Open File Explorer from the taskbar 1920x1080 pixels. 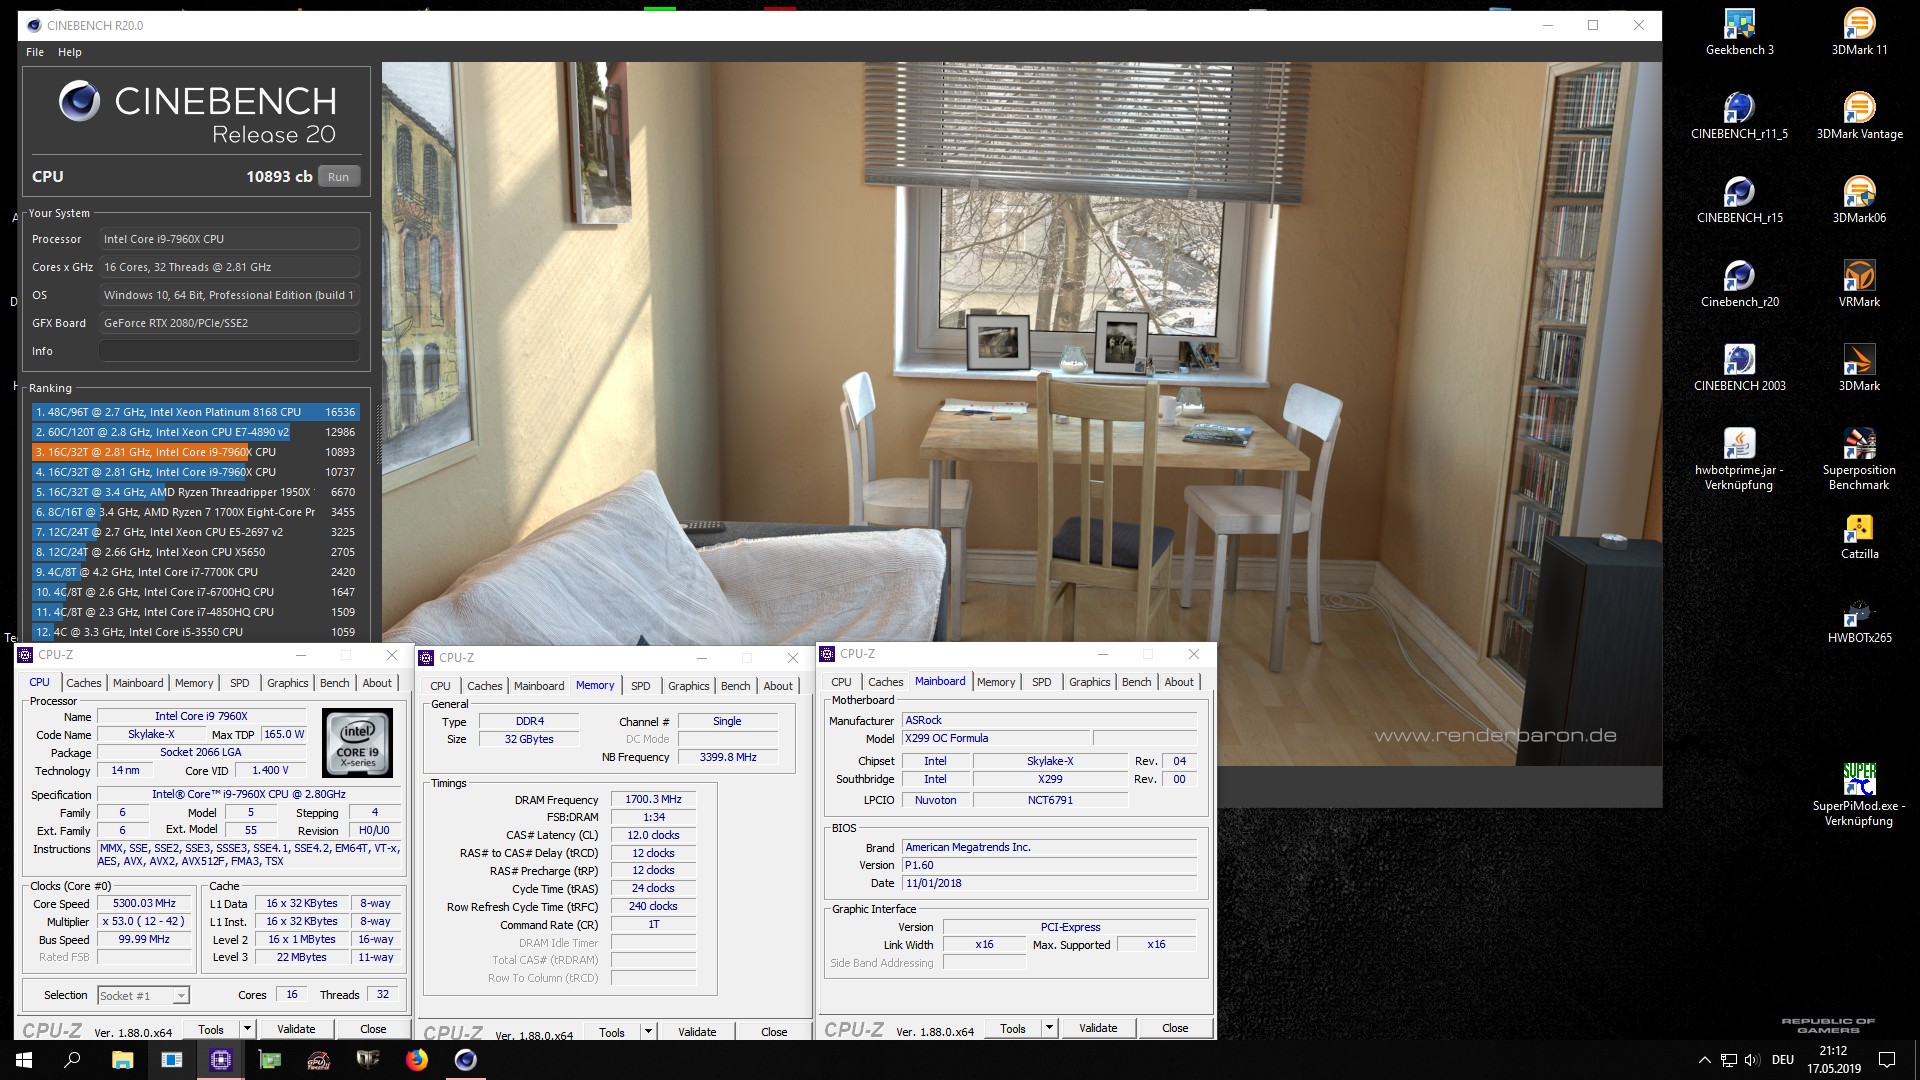click(x=122, y=1060)
